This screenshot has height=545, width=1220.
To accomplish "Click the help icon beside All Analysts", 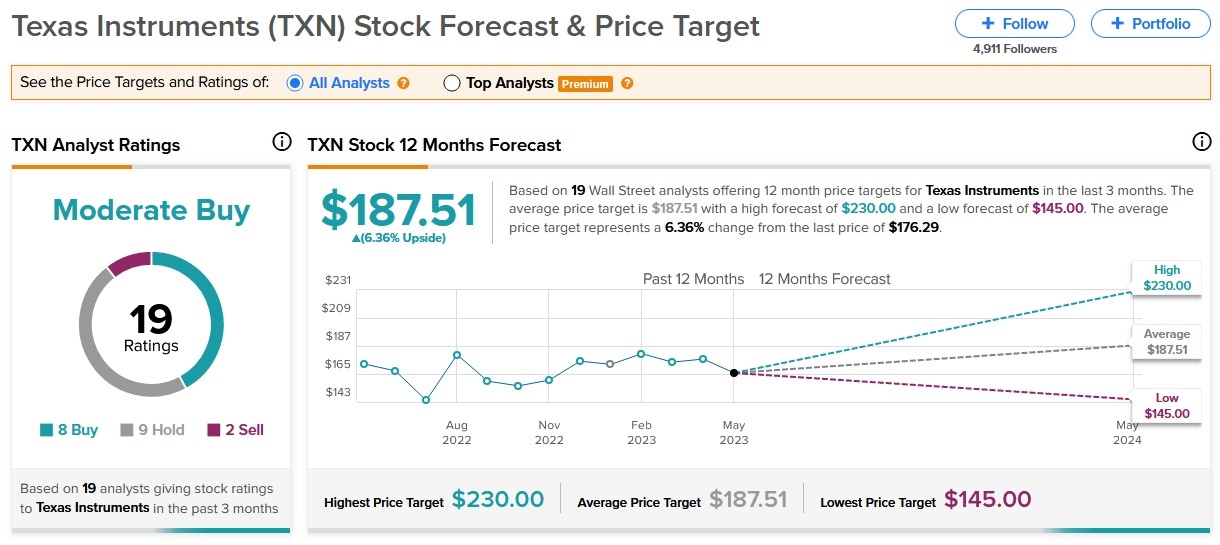I will pyautogui.click(x=404, y=83).
